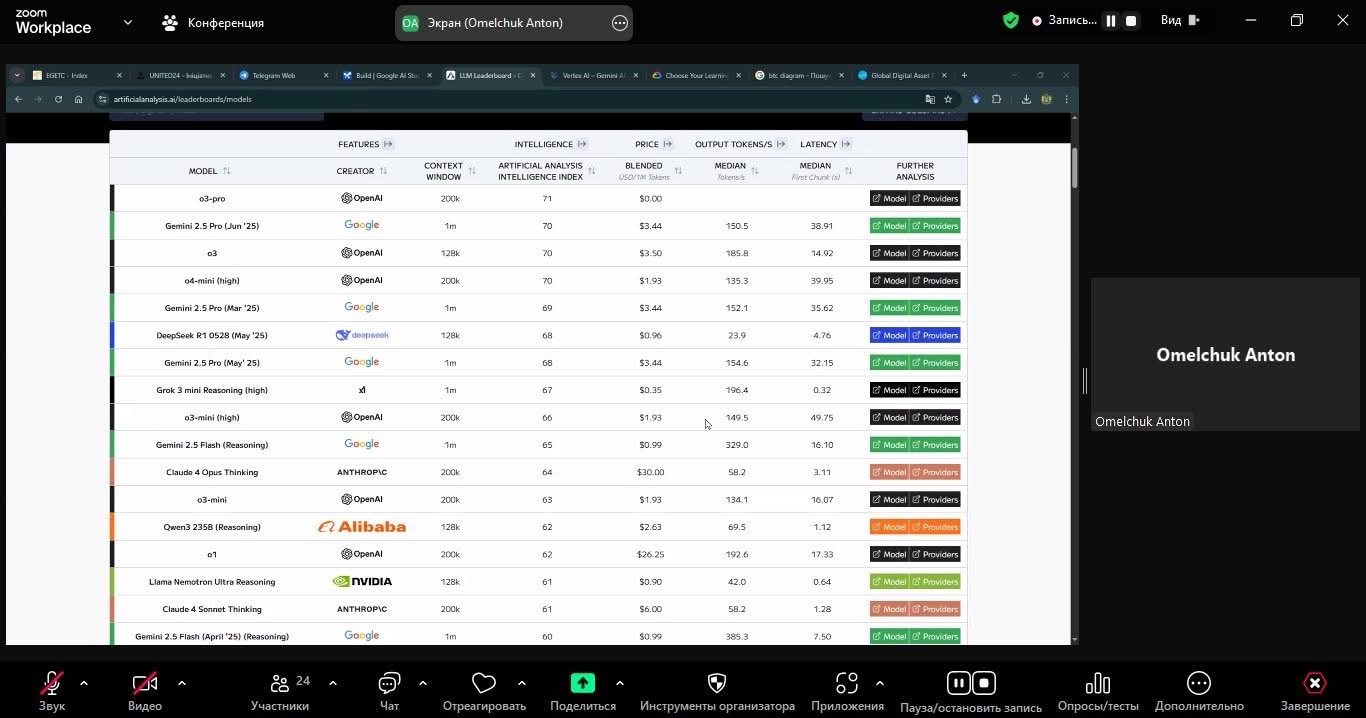Open Инструменты организатора shield icon
Screen dimensions: 1366x718
[717, 684]
